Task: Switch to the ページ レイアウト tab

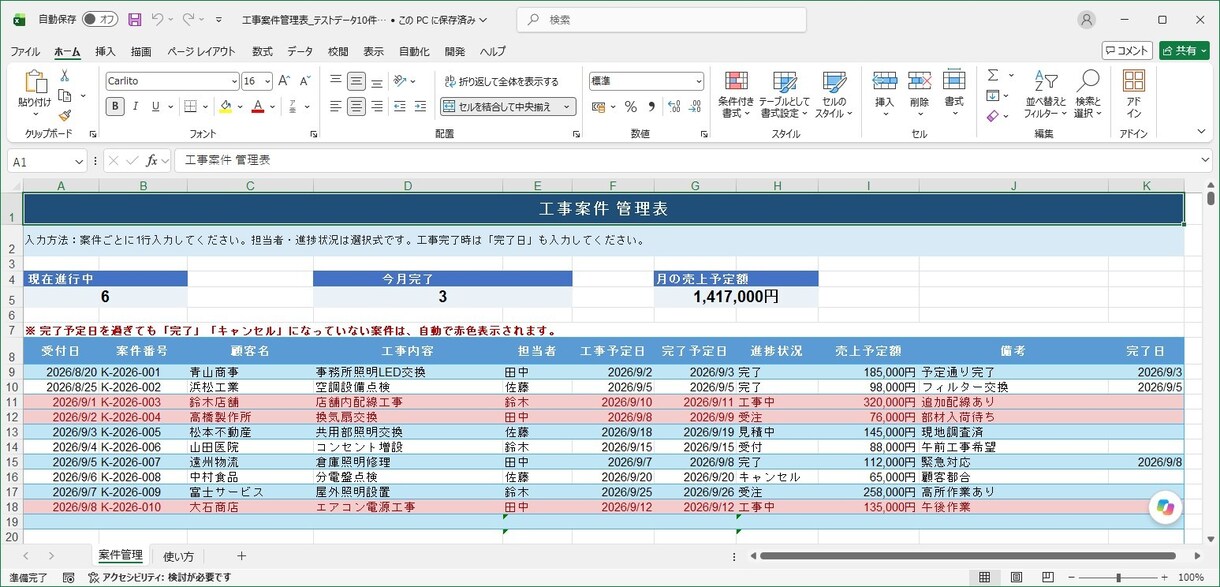Action: point(201,51)
